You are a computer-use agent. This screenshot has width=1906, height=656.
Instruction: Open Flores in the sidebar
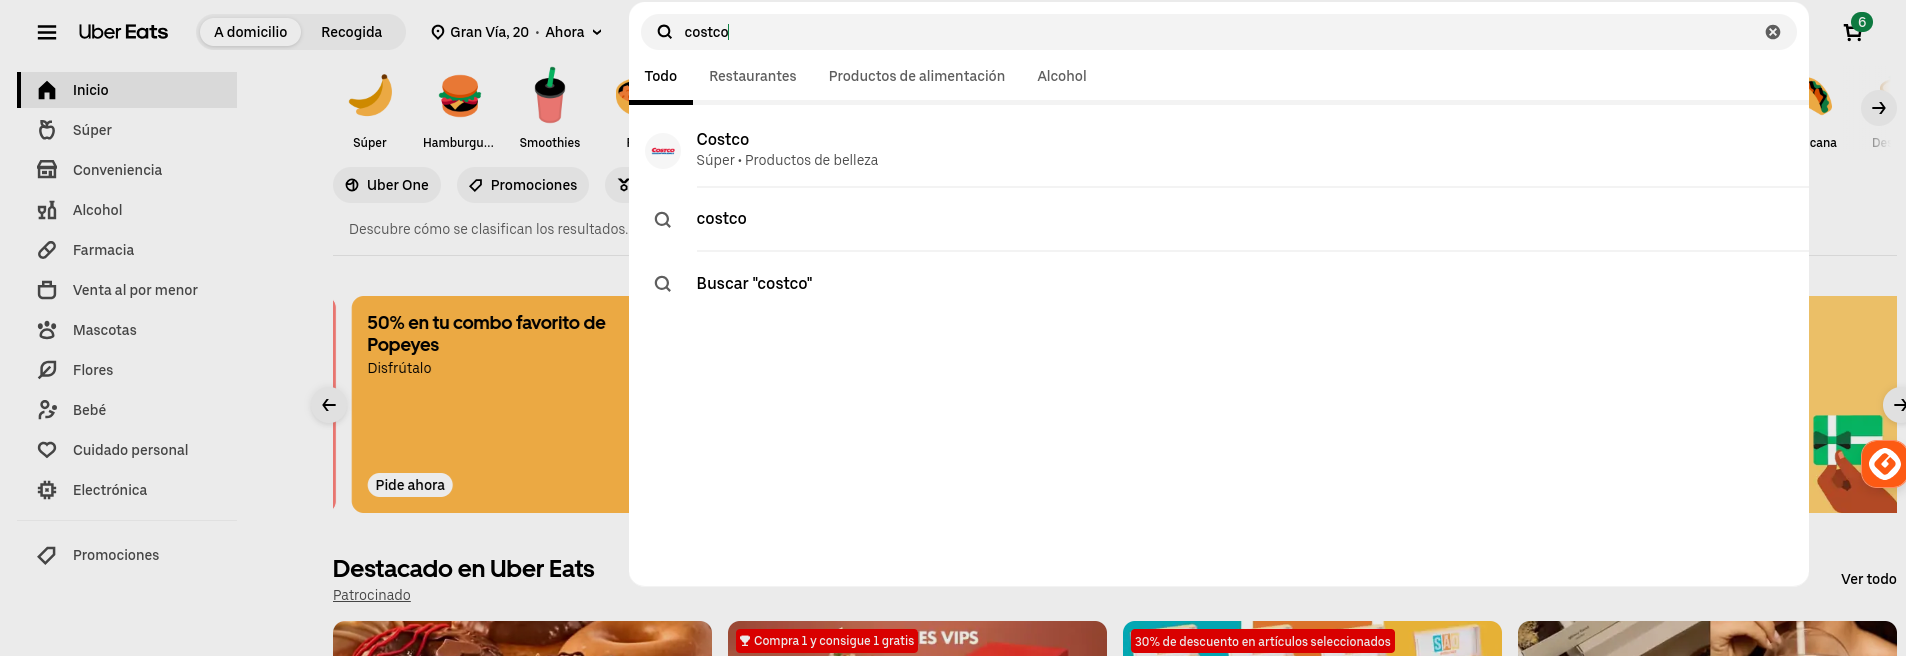(128, 370)
